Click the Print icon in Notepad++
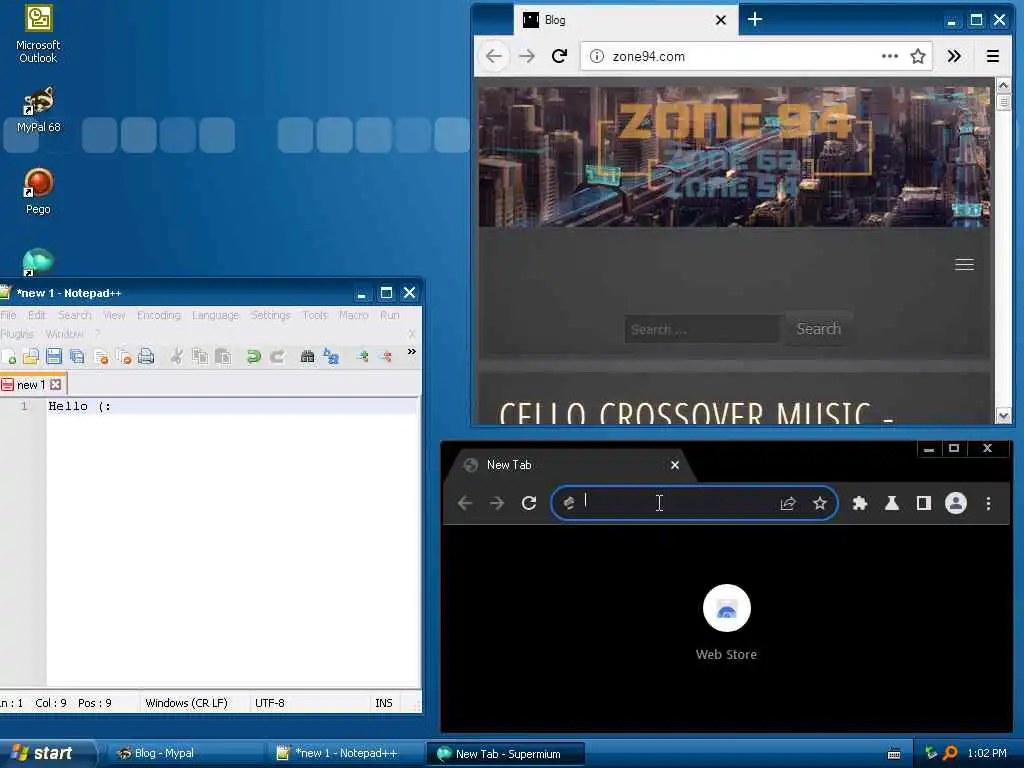1024x768 pixels. coord(146,357)
